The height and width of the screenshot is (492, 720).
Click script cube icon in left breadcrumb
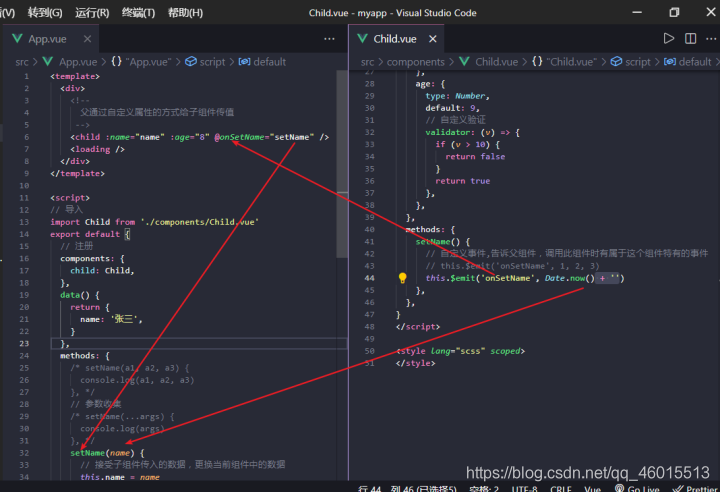point(191,62)
